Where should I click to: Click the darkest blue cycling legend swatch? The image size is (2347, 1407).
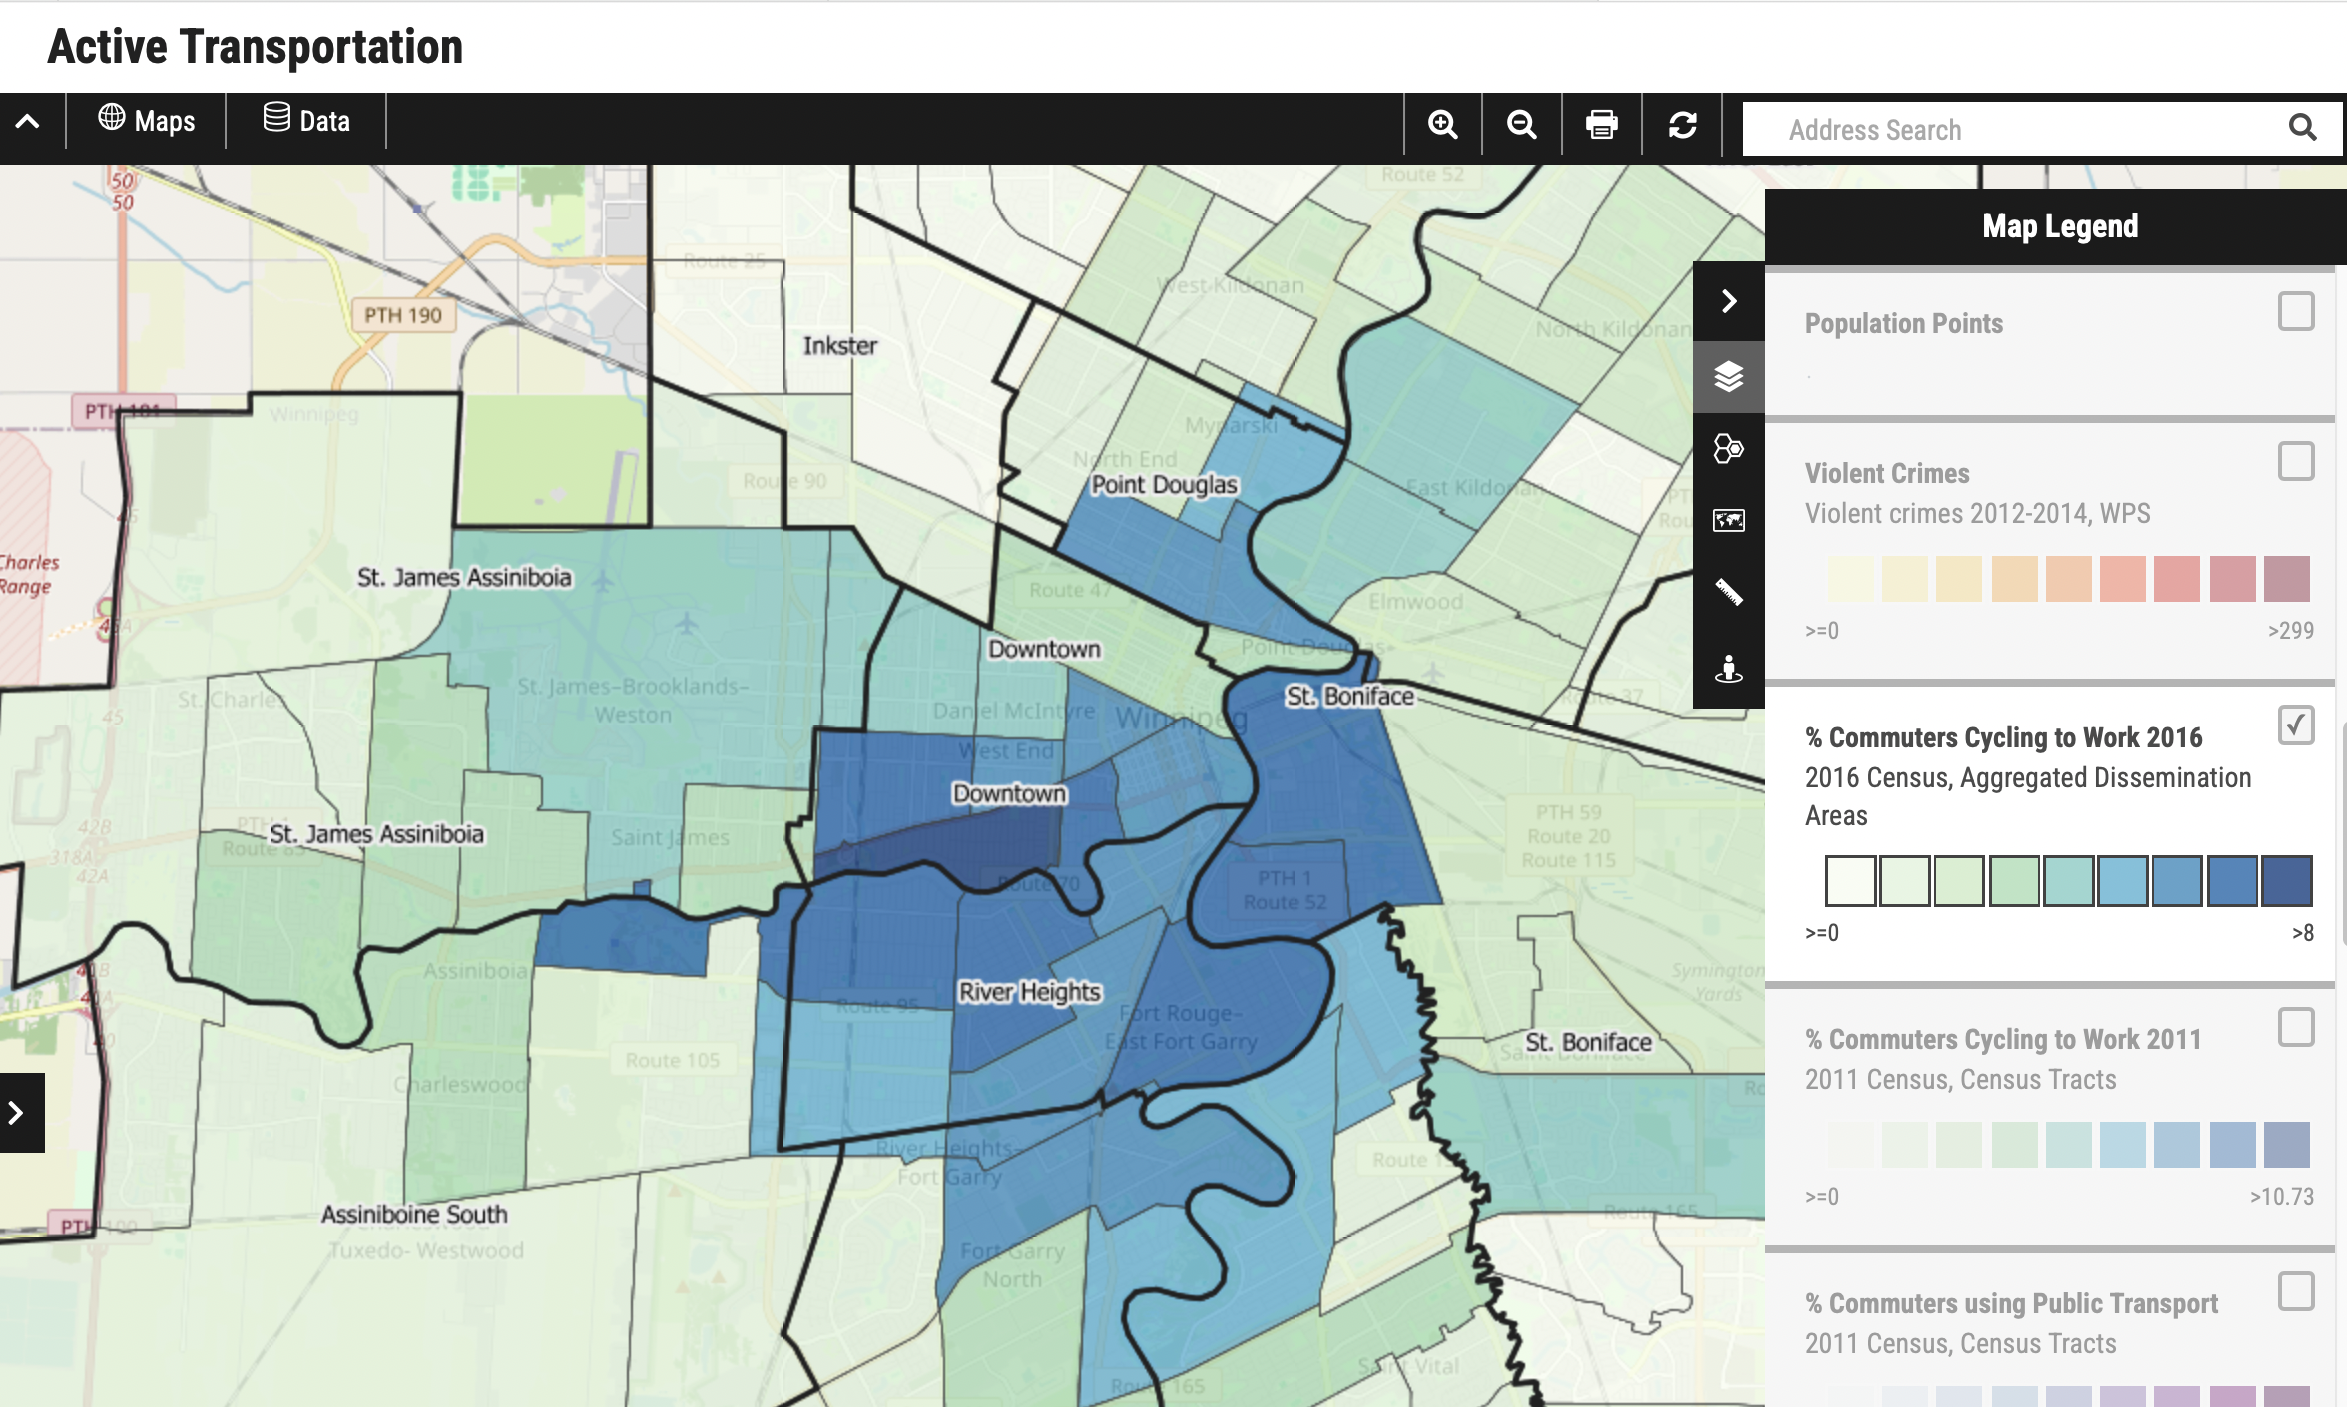[2286, 880]
